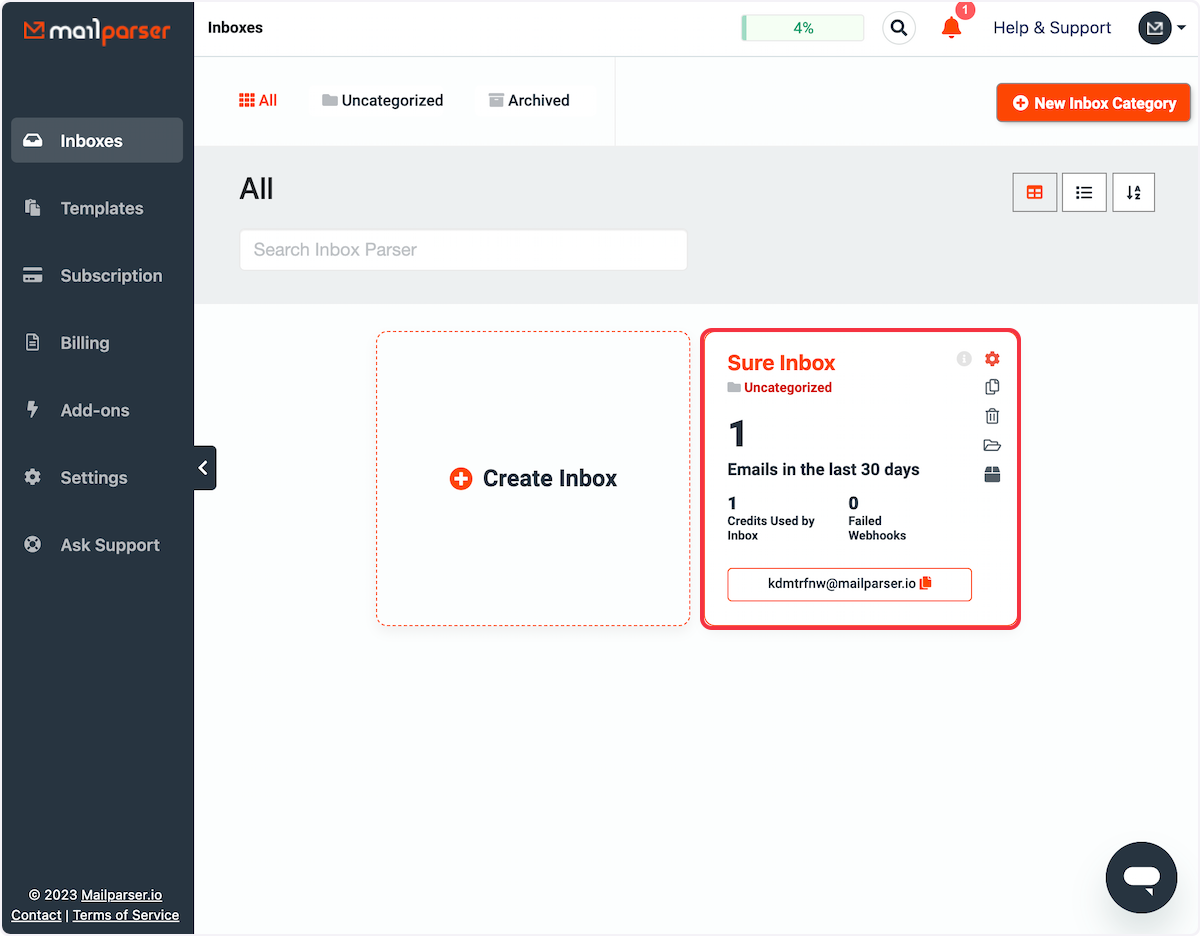Click the Create Inbox card
Screen dimensions: 1200x936
[533, 479]
